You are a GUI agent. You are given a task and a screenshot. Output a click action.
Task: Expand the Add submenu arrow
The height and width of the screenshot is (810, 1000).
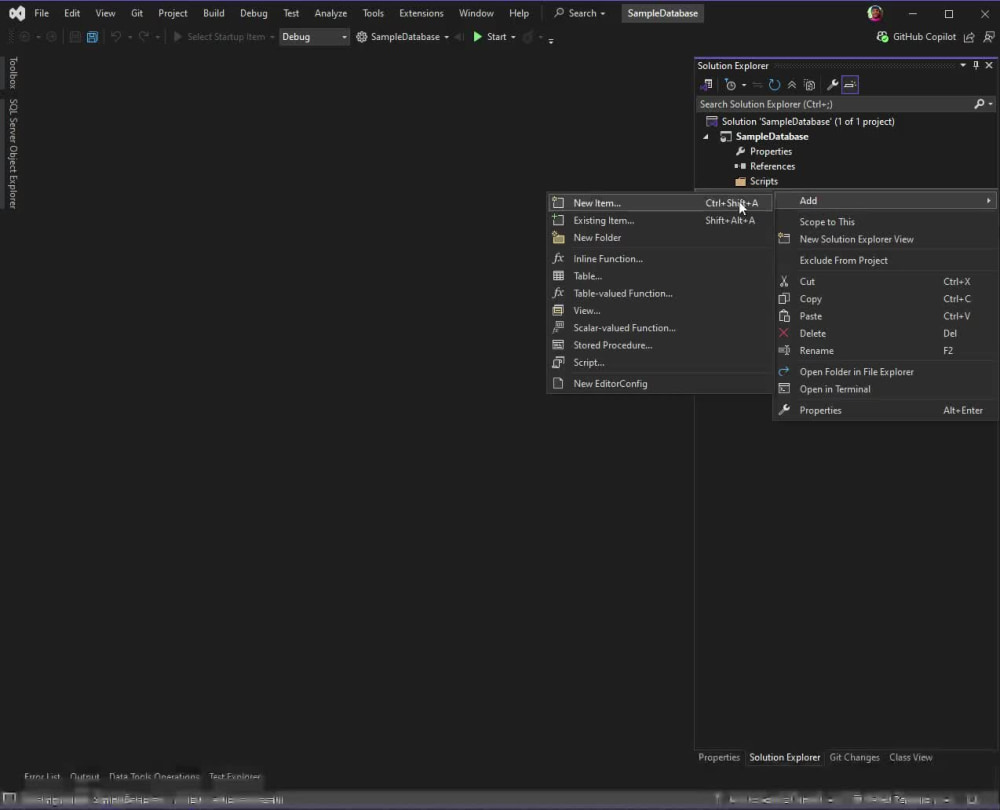click(x=989, y=201)
